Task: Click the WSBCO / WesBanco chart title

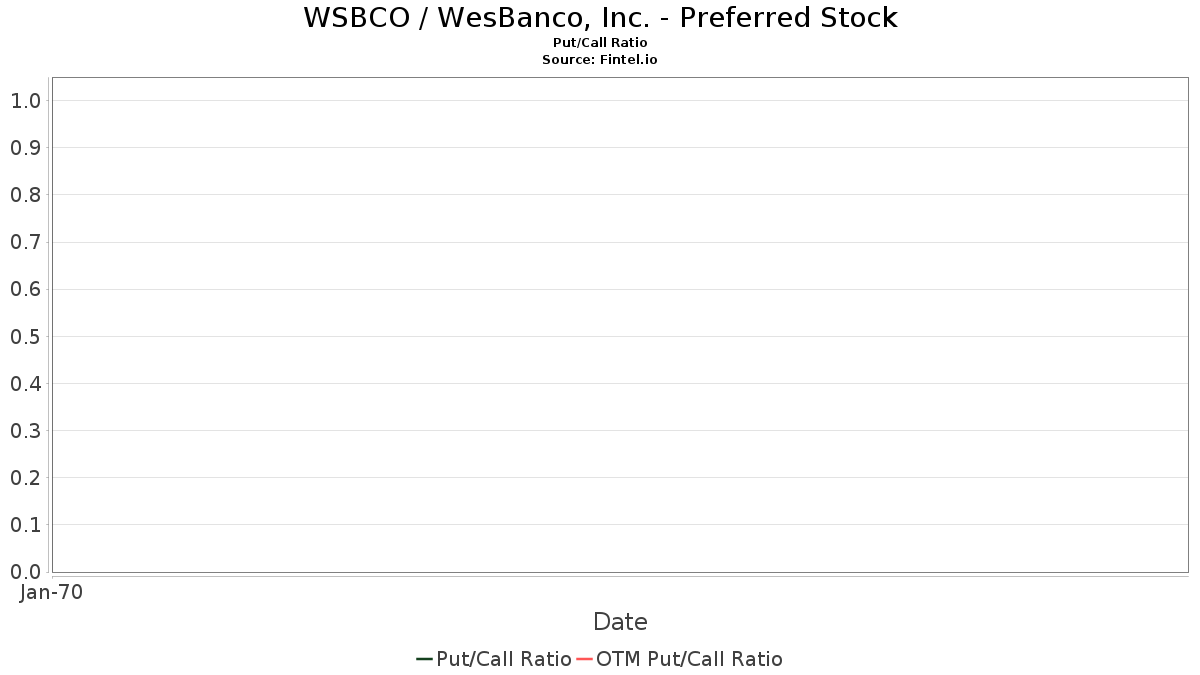Action: [600, 18]
